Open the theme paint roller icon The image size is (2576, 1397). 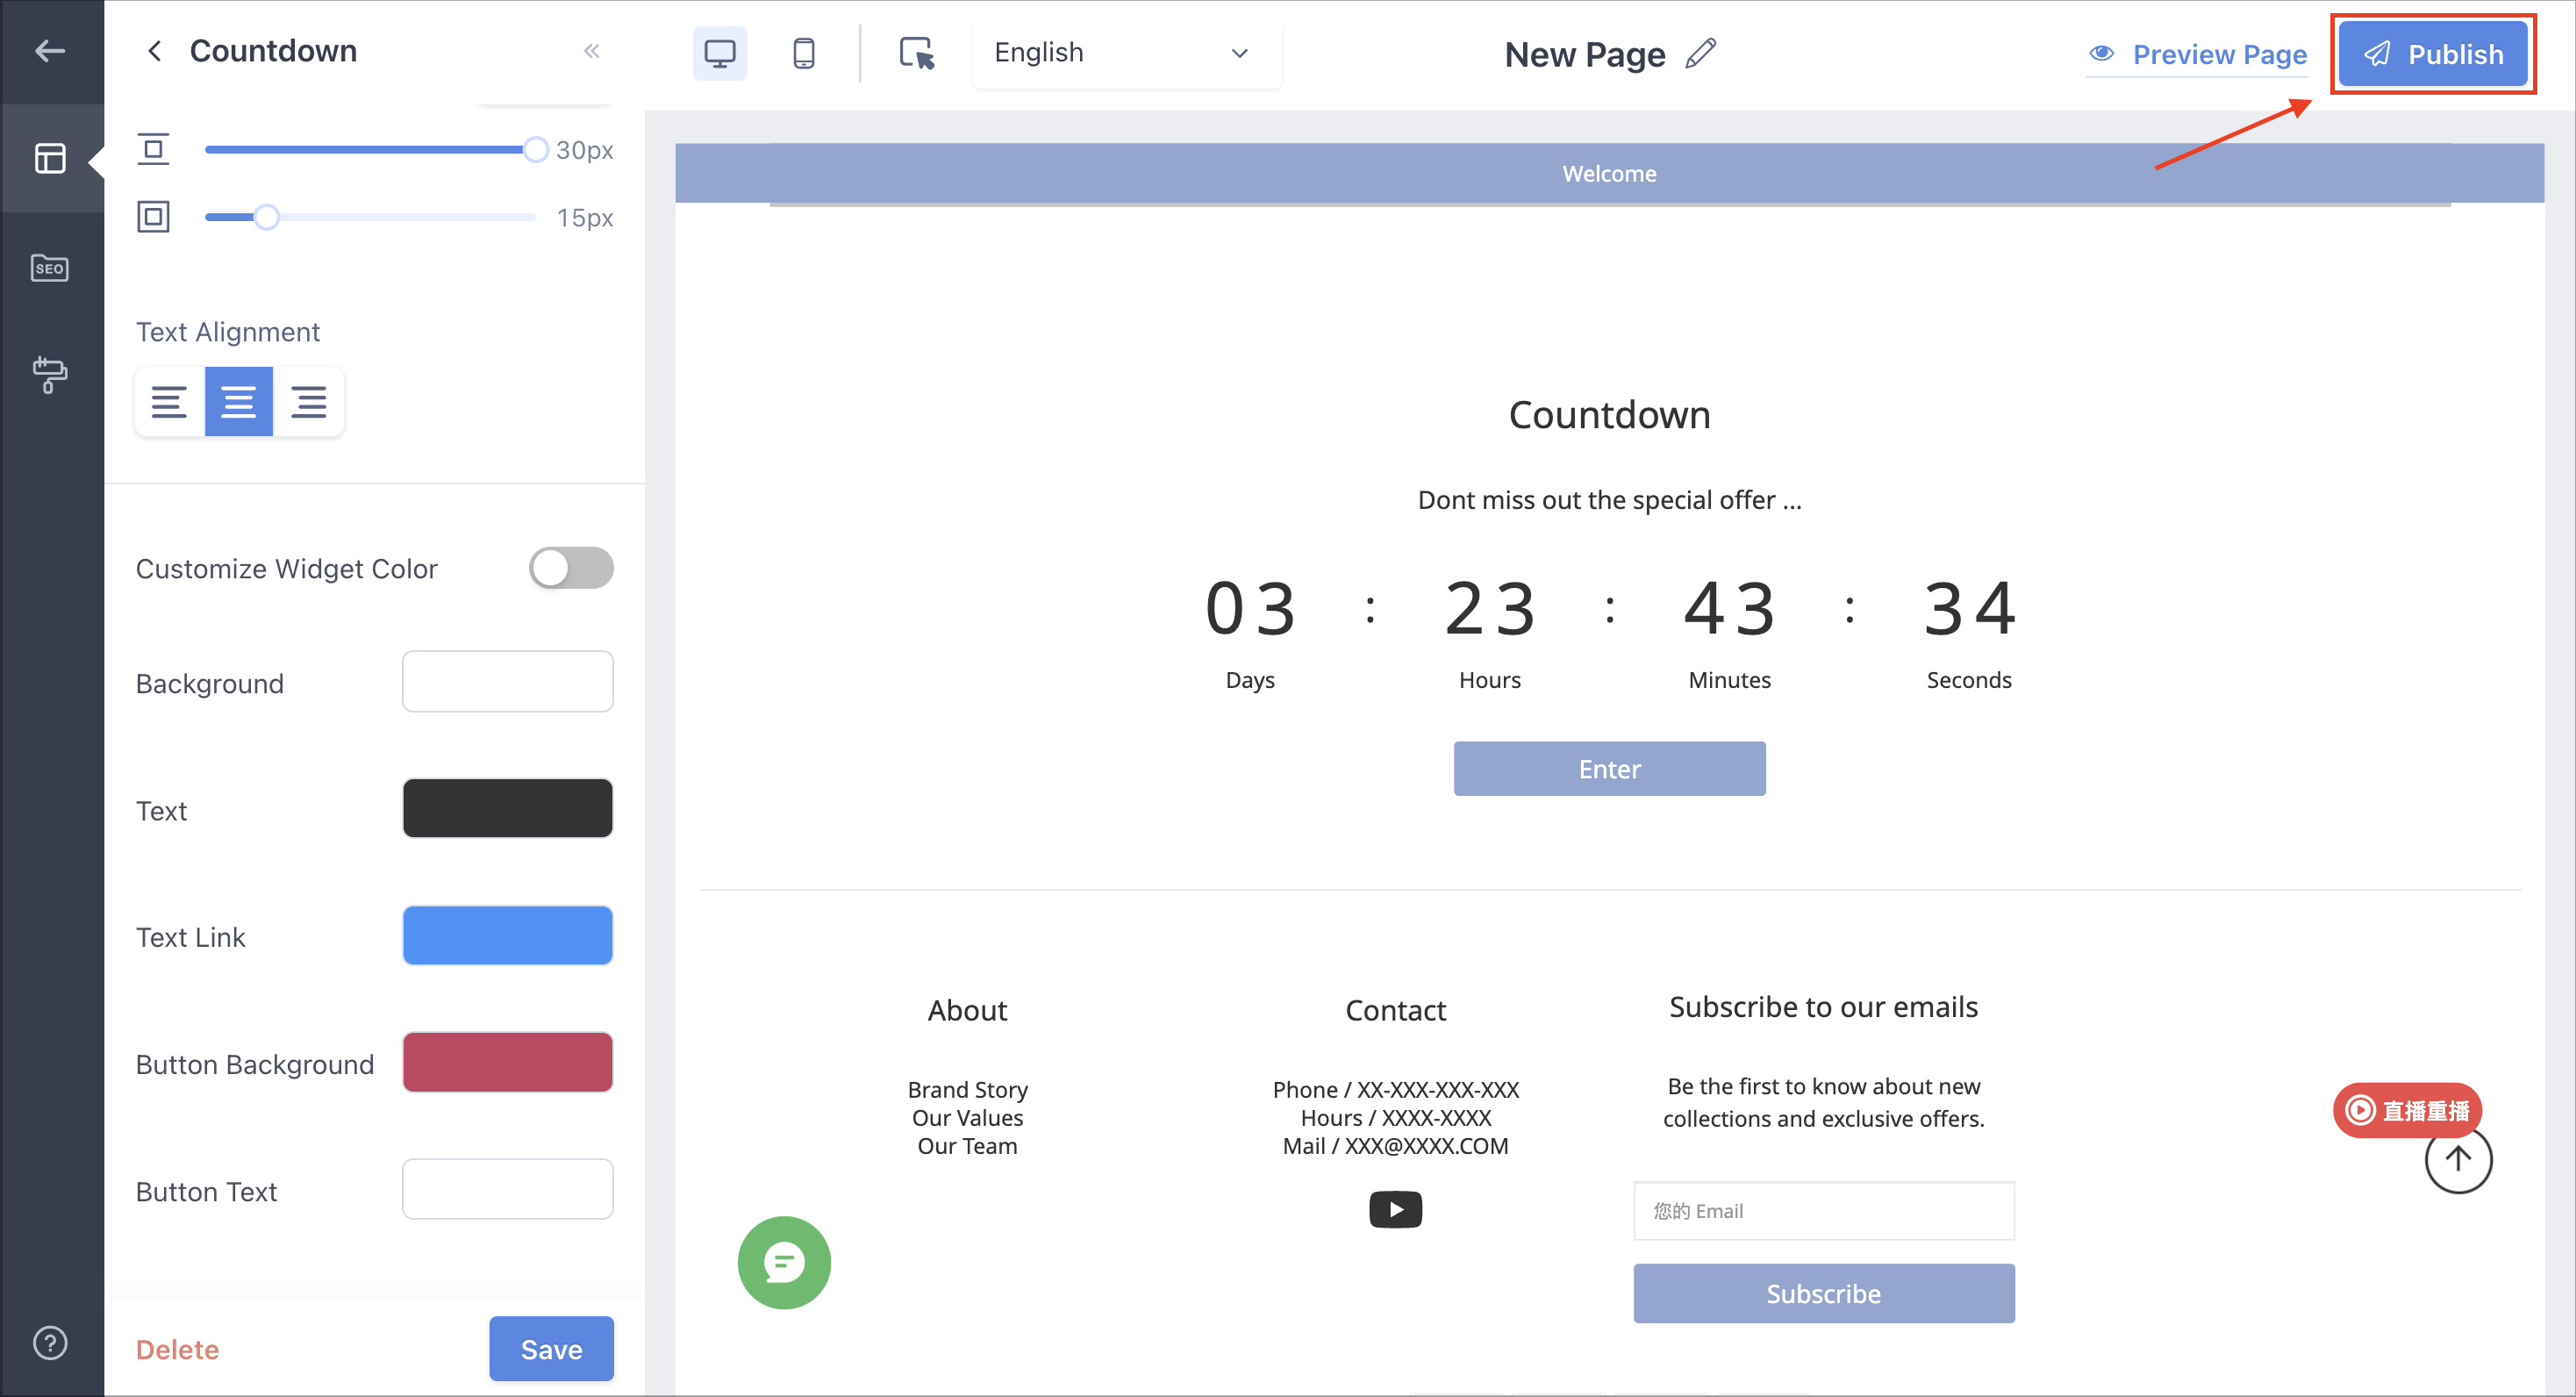(x=50, y=375)
